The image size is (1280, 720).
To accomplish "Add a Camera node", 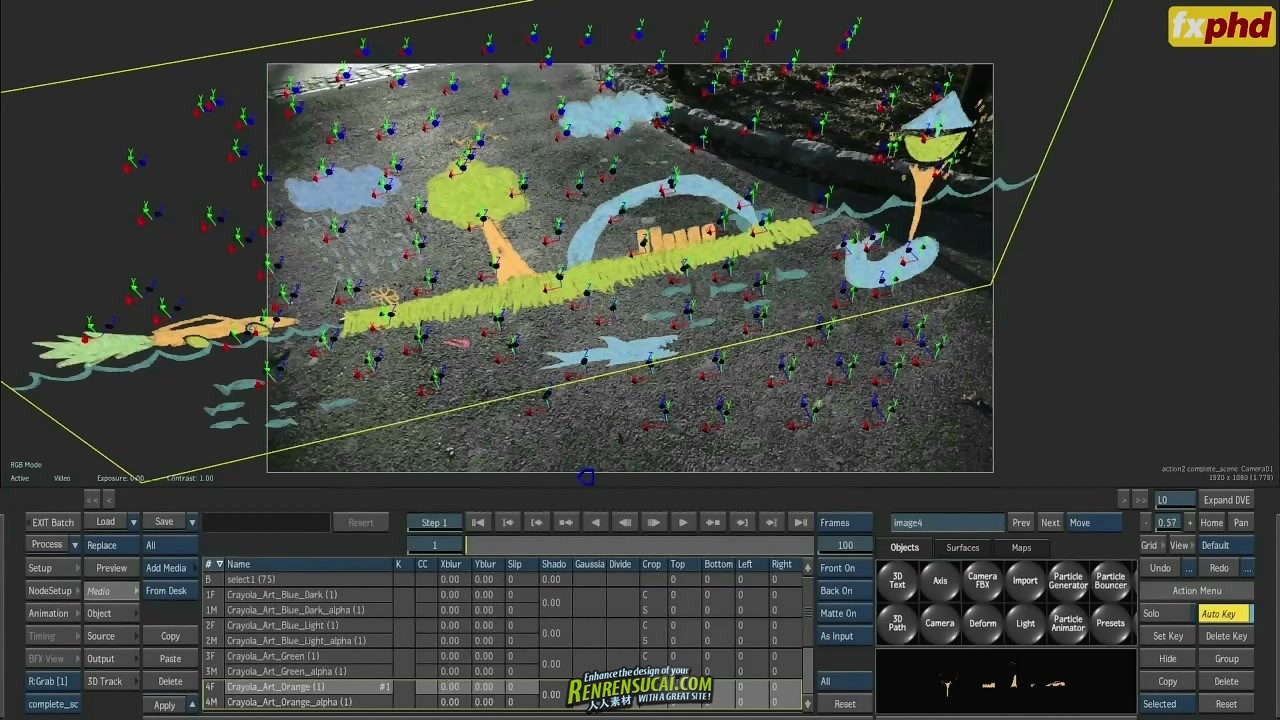I will [940, 623].
